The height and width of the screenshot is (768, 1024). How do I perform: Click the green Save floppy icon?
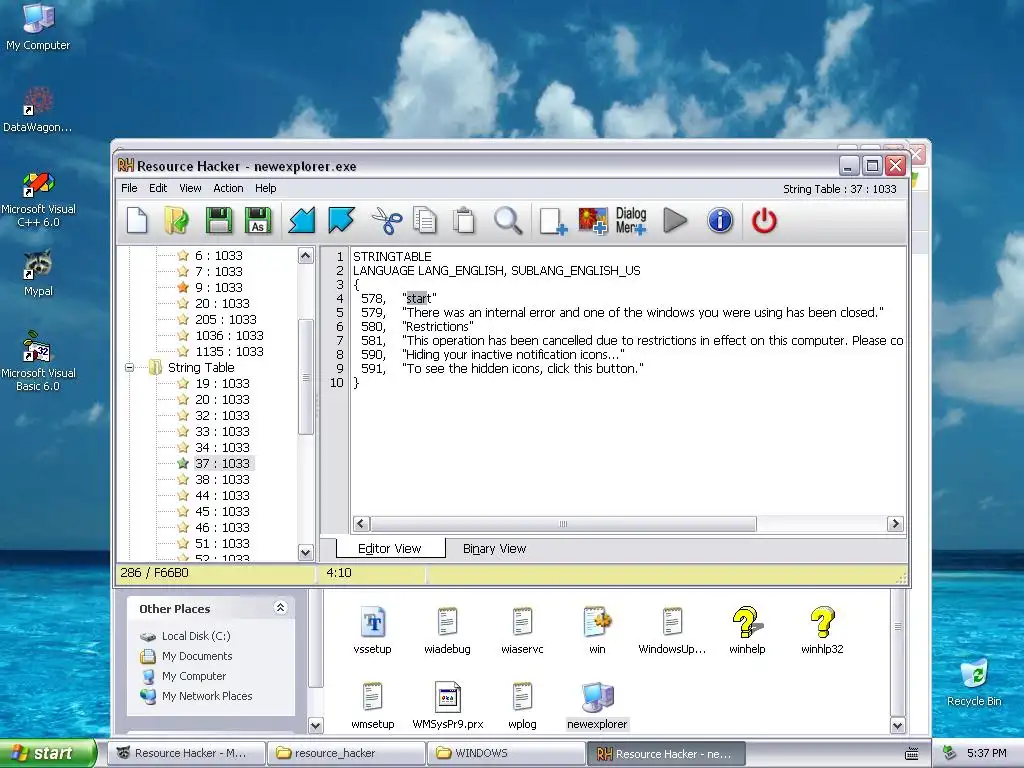point(219,221)
